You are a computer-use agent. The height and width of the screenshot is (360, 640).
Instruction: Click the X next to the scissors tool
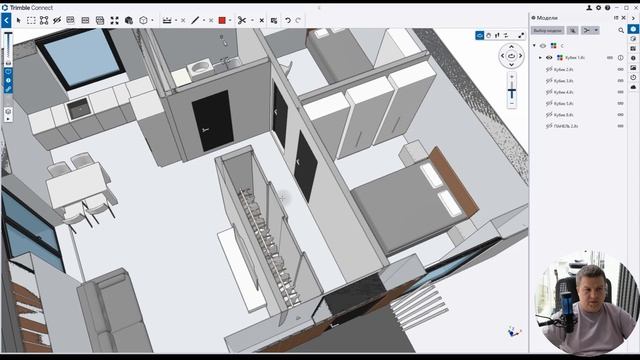click(x=262, y=20)
